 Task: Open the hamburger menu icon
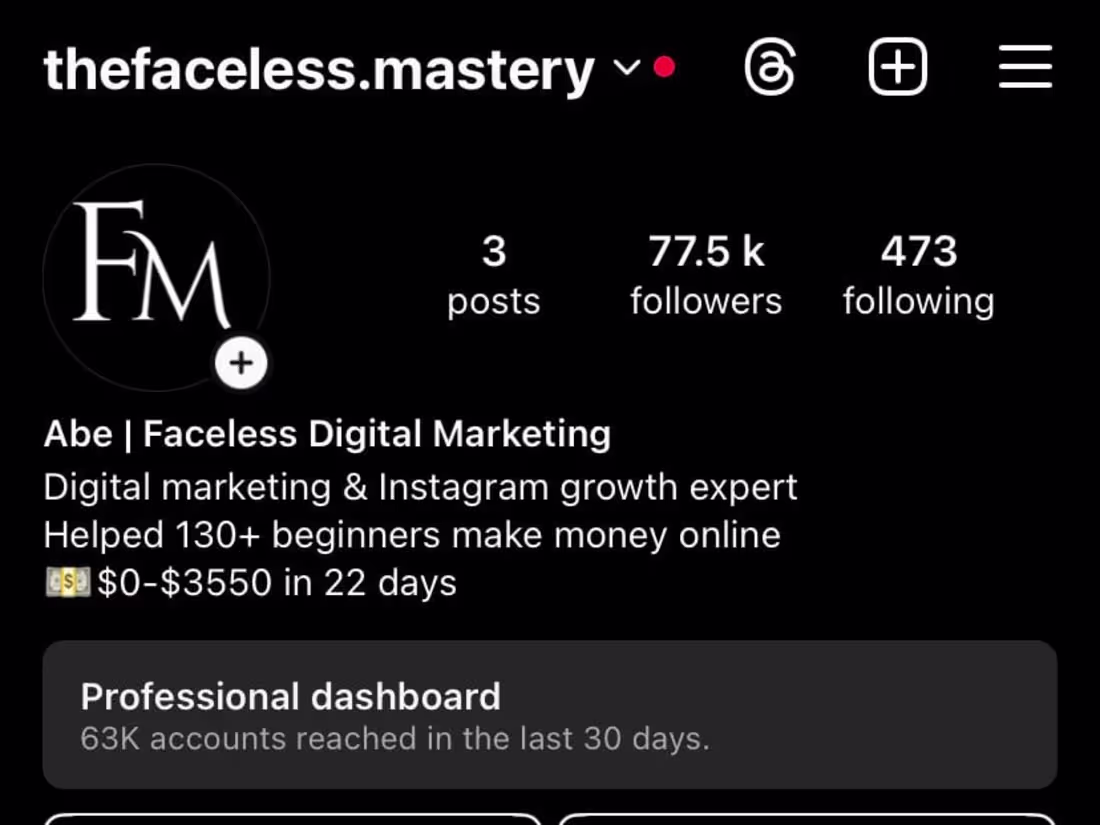point(1025,66)
